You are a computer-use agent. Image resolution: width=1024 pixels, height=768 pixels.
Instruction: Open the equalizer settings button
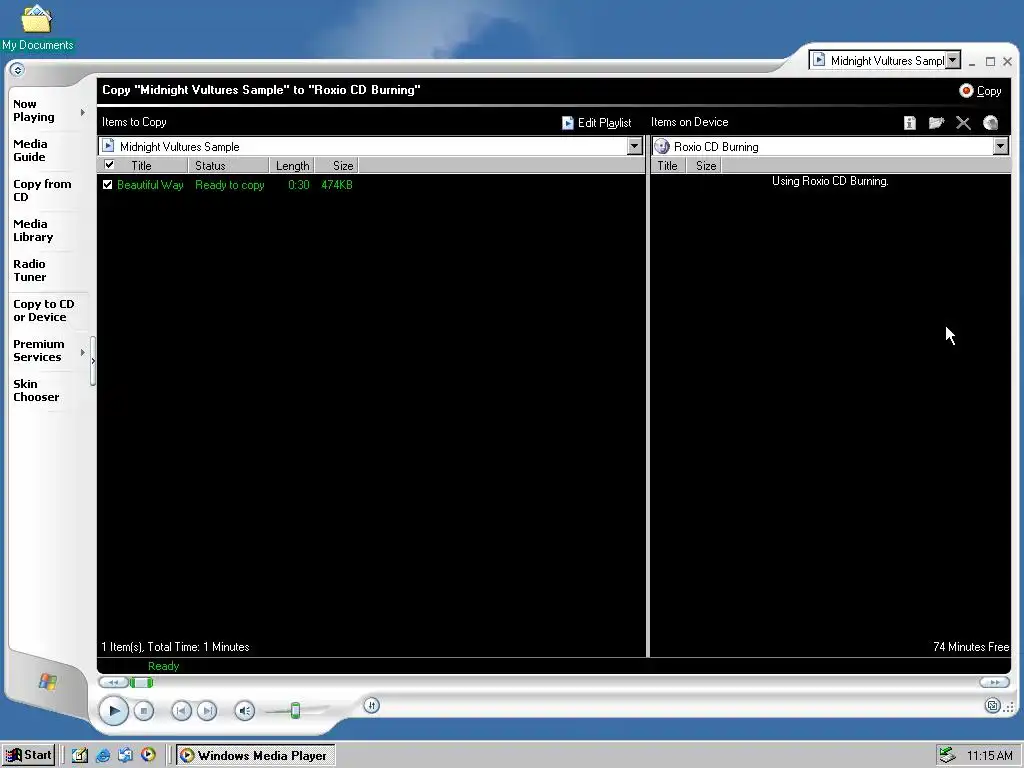click(x=371, y=705)
